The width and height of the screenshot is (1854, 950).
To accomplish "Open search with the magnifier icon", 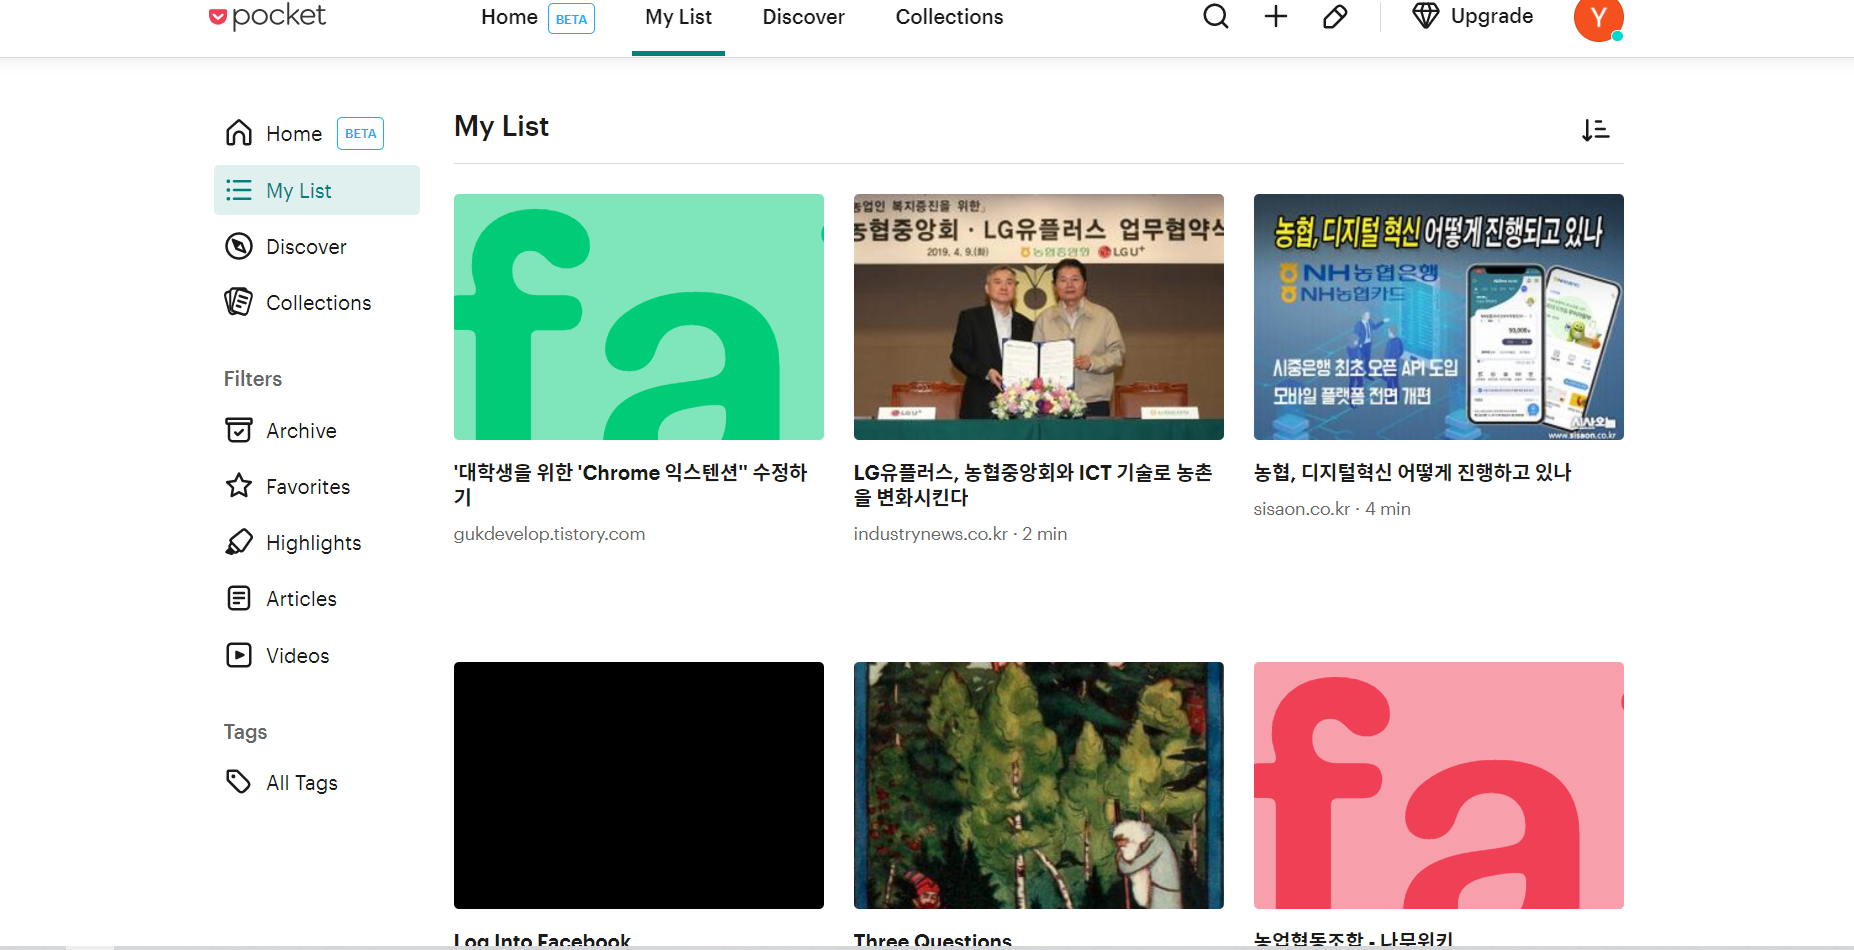I will pos(1216,17).
